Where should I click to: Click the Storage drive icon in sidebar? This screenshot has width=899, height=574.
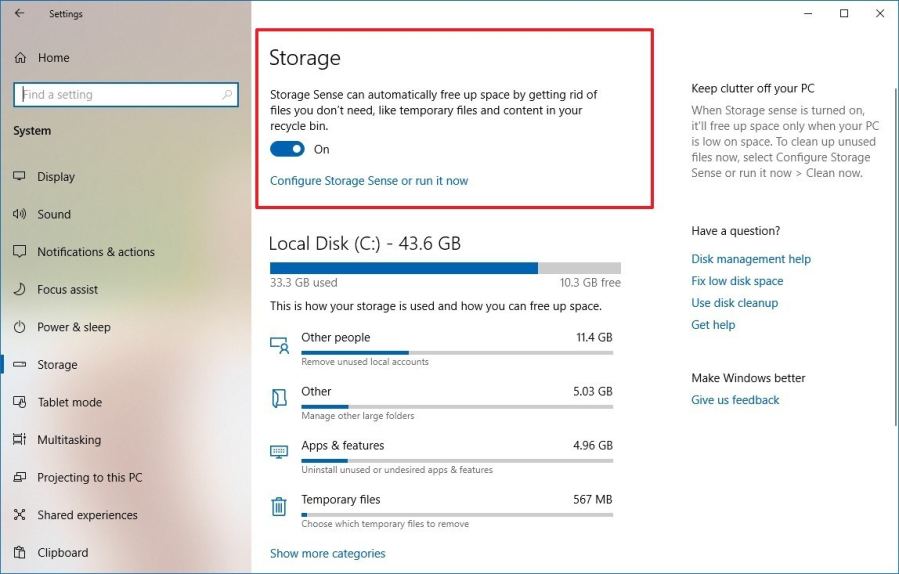point(19,364)
